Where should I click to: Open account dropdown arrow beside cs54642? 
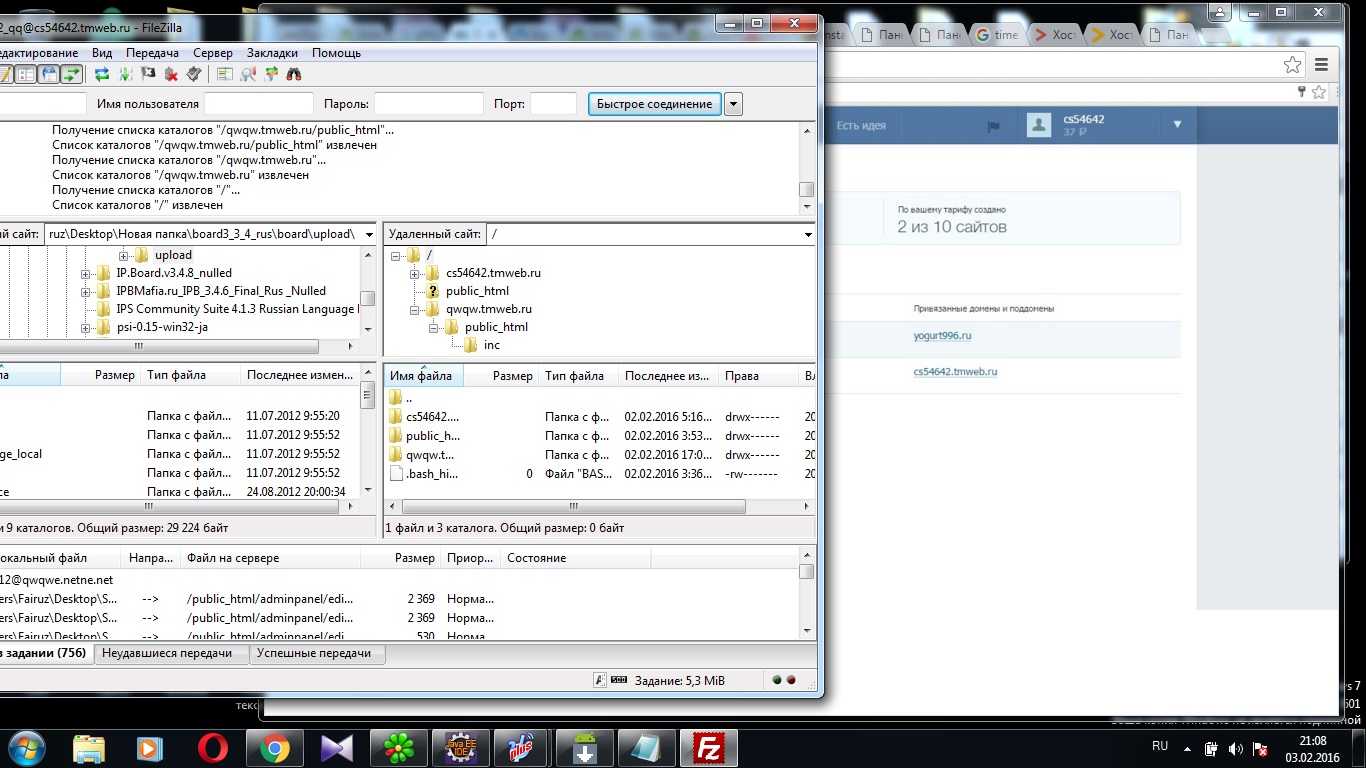pyautogui.click(x=1177, y=124)
